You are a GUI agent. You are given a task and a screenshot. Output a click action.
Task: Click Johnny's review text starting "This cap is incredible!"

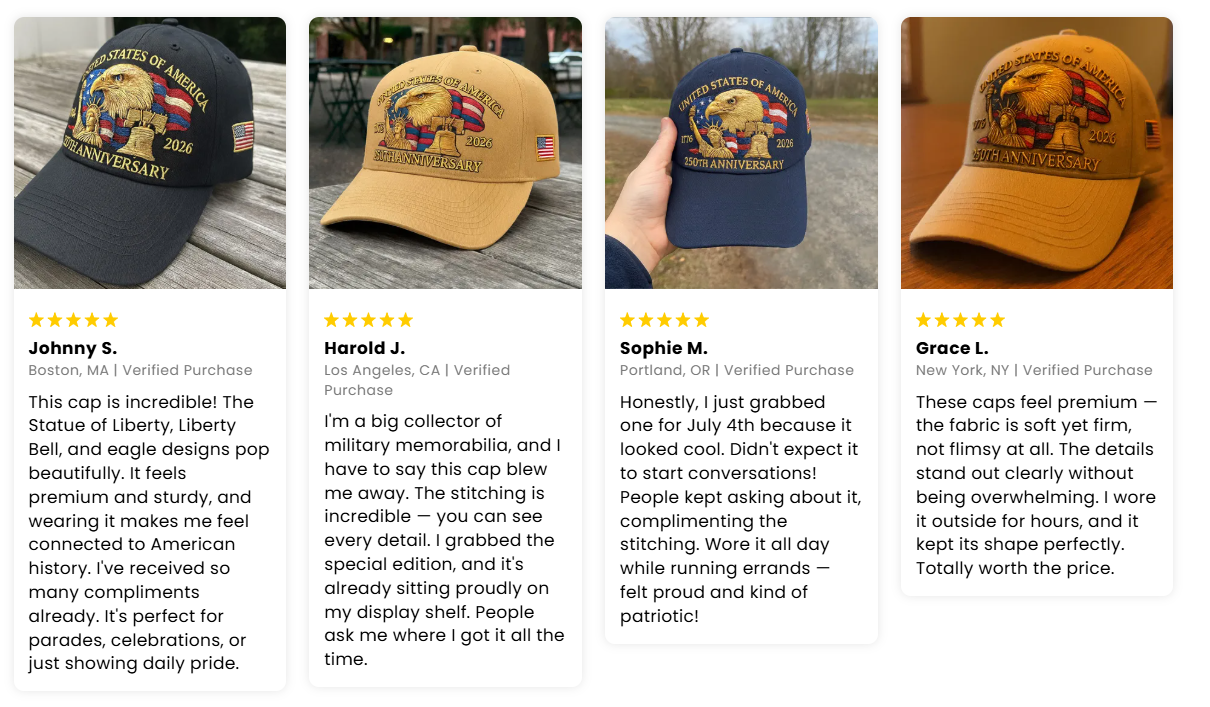[x=149, y=532]
